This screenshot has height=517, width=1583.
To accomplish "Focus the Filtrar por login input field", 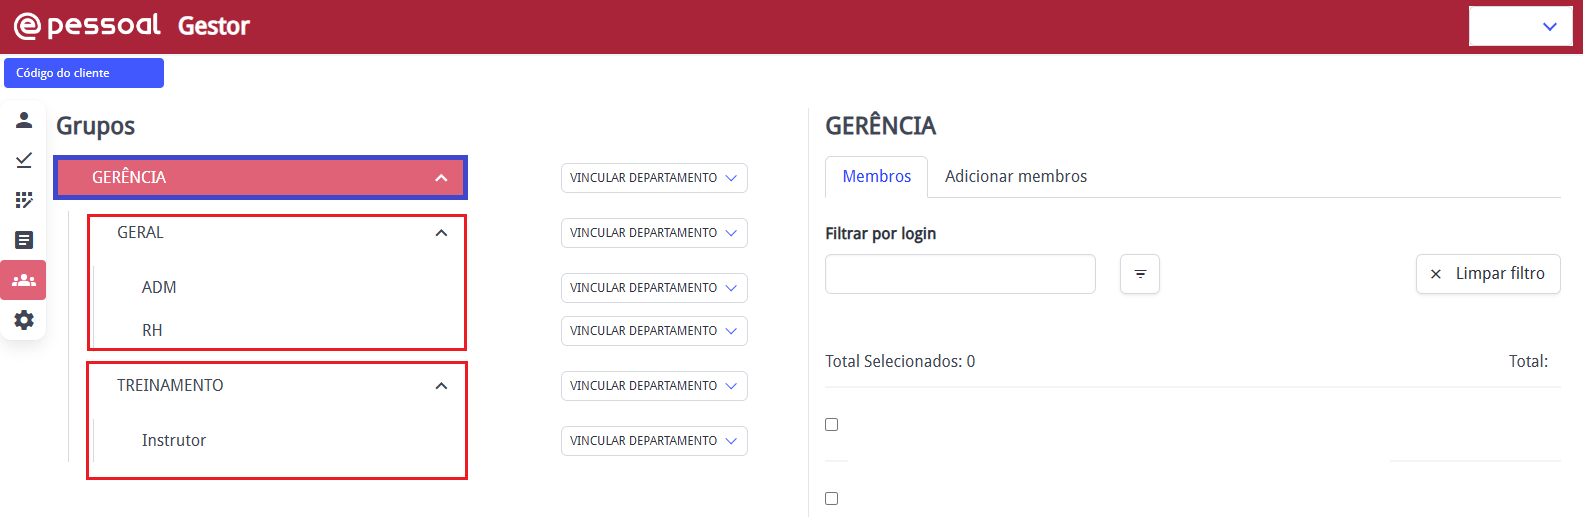I will (x=960, y=274).
